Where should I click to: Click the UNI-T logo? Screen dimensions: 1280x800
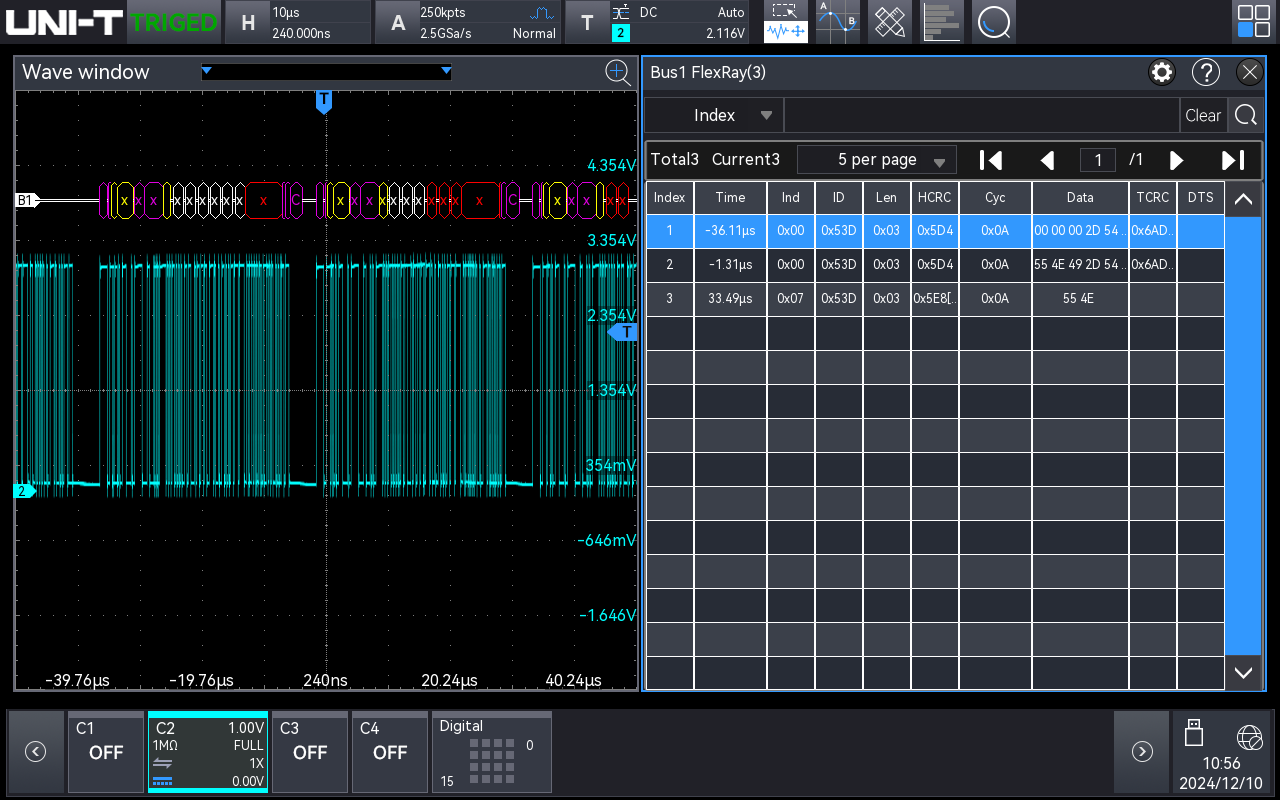[x=64, y=22]
